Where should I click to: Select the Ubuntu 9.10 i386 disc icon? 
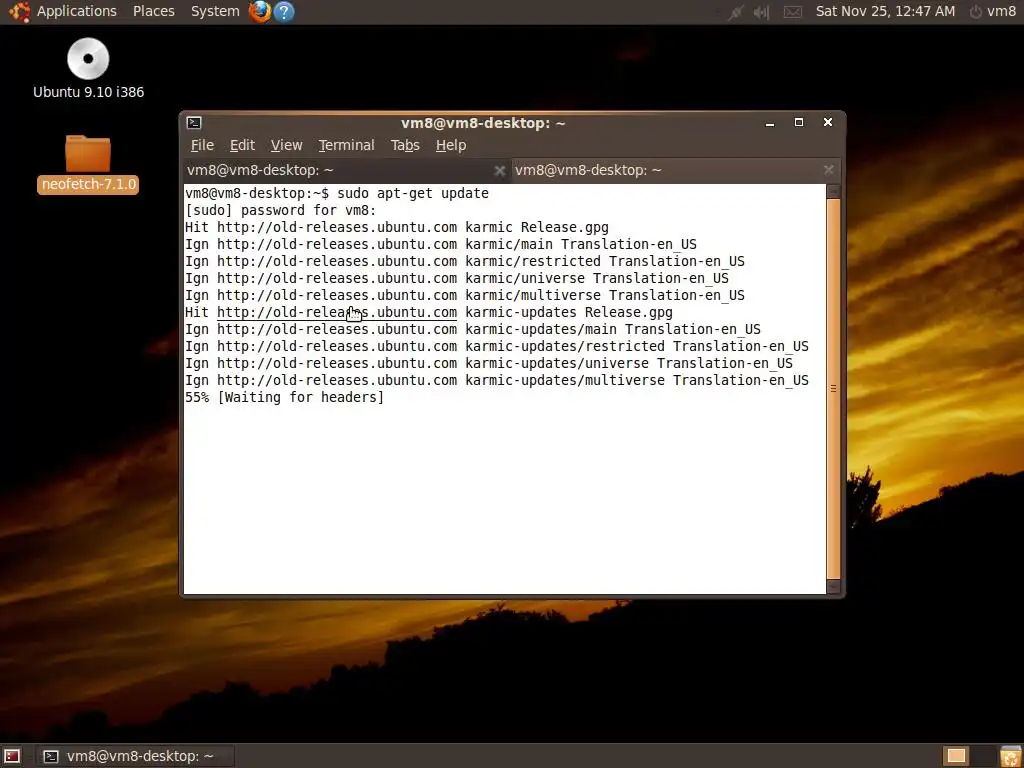click(88, 69)
